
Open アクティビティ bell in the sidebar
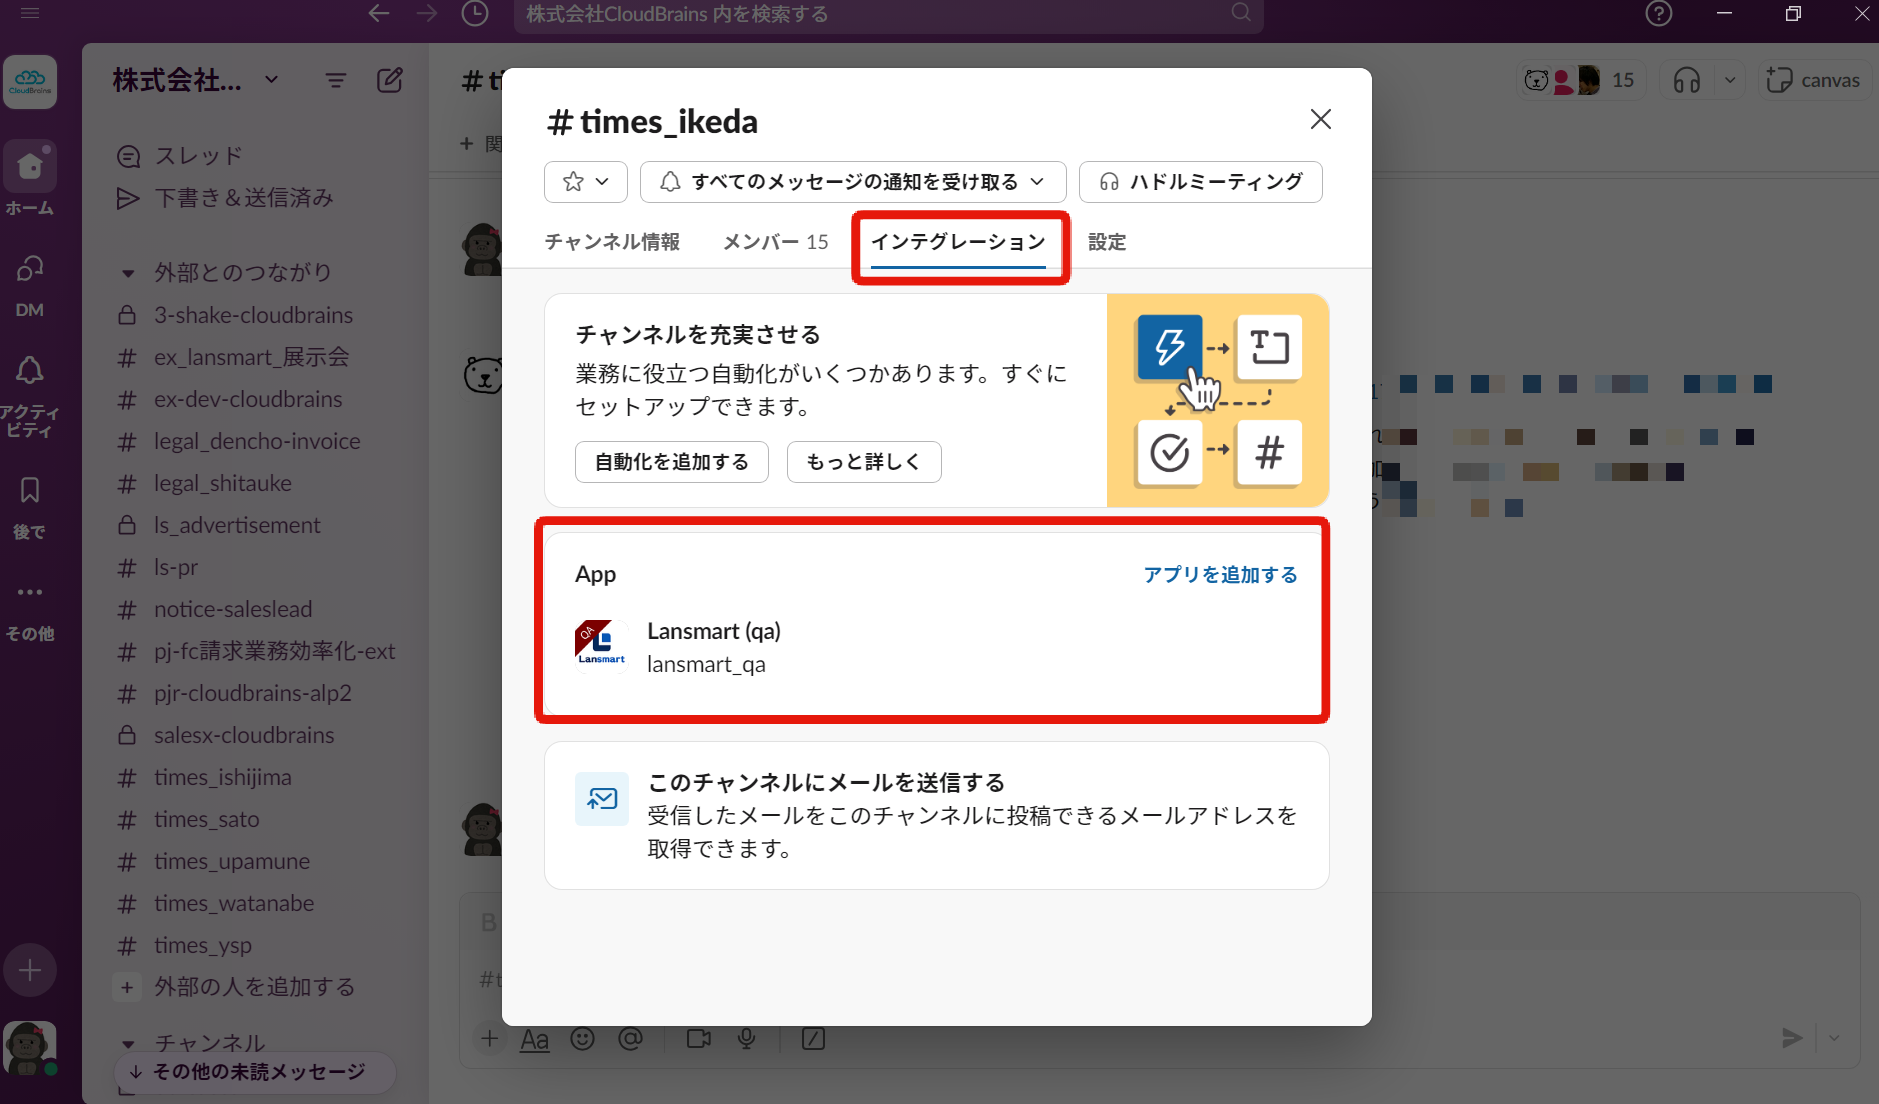30,395
